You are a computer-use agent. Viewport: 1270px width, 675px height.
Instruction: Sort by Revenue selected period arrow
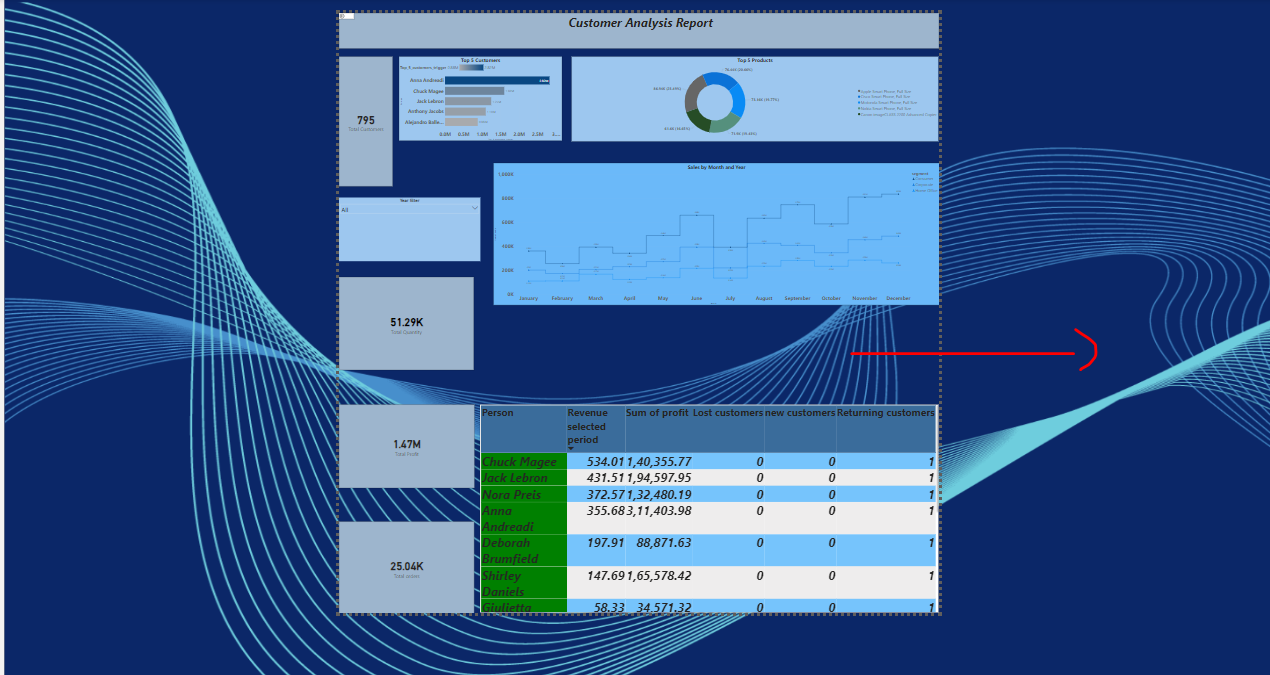571,448
